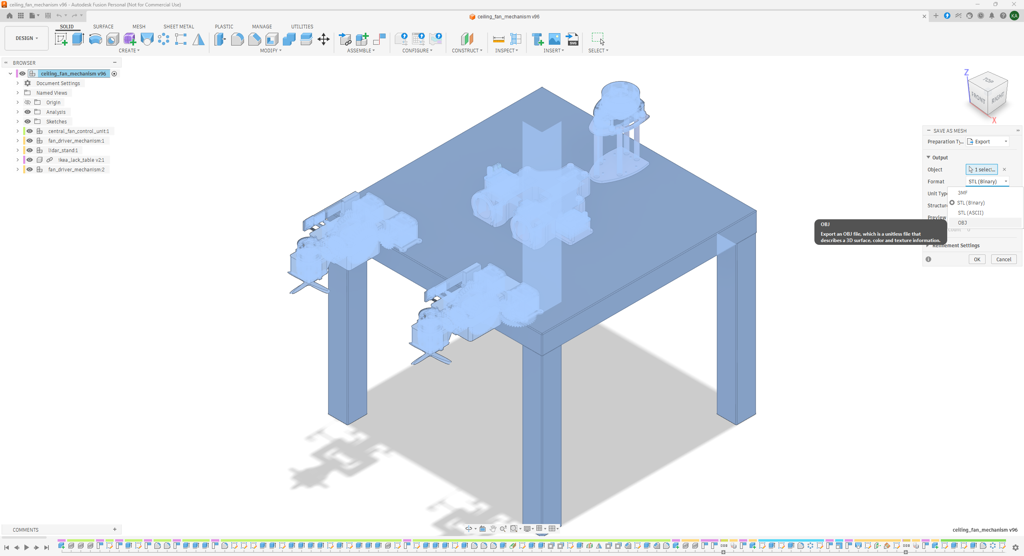Select the Revolve tool
This screenshot has width=1024, height=556.
(x=95, y=39)
